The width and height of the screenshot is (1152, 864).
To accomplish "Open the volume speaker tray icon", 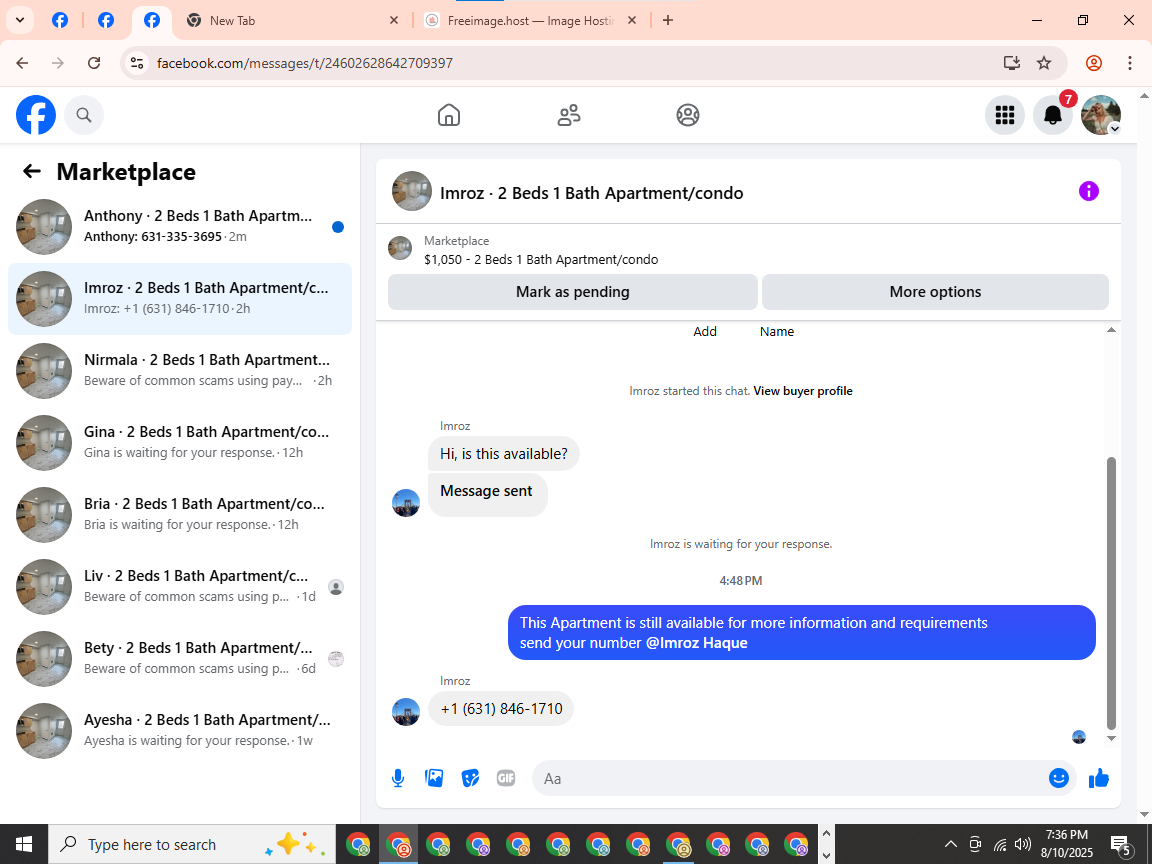I will [x=1022, y=844].
